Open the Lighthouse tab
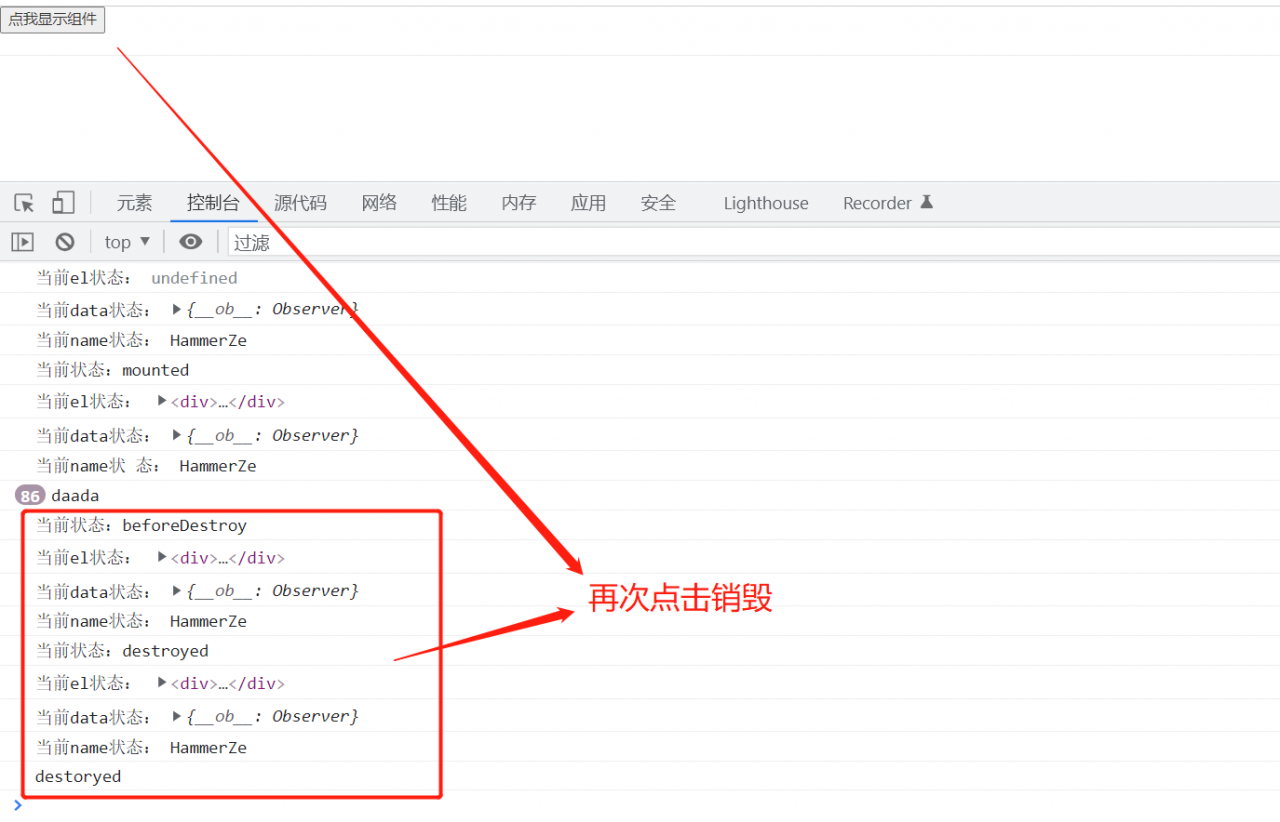Viewport: 1280px width, 822px height. click(766, 203)
